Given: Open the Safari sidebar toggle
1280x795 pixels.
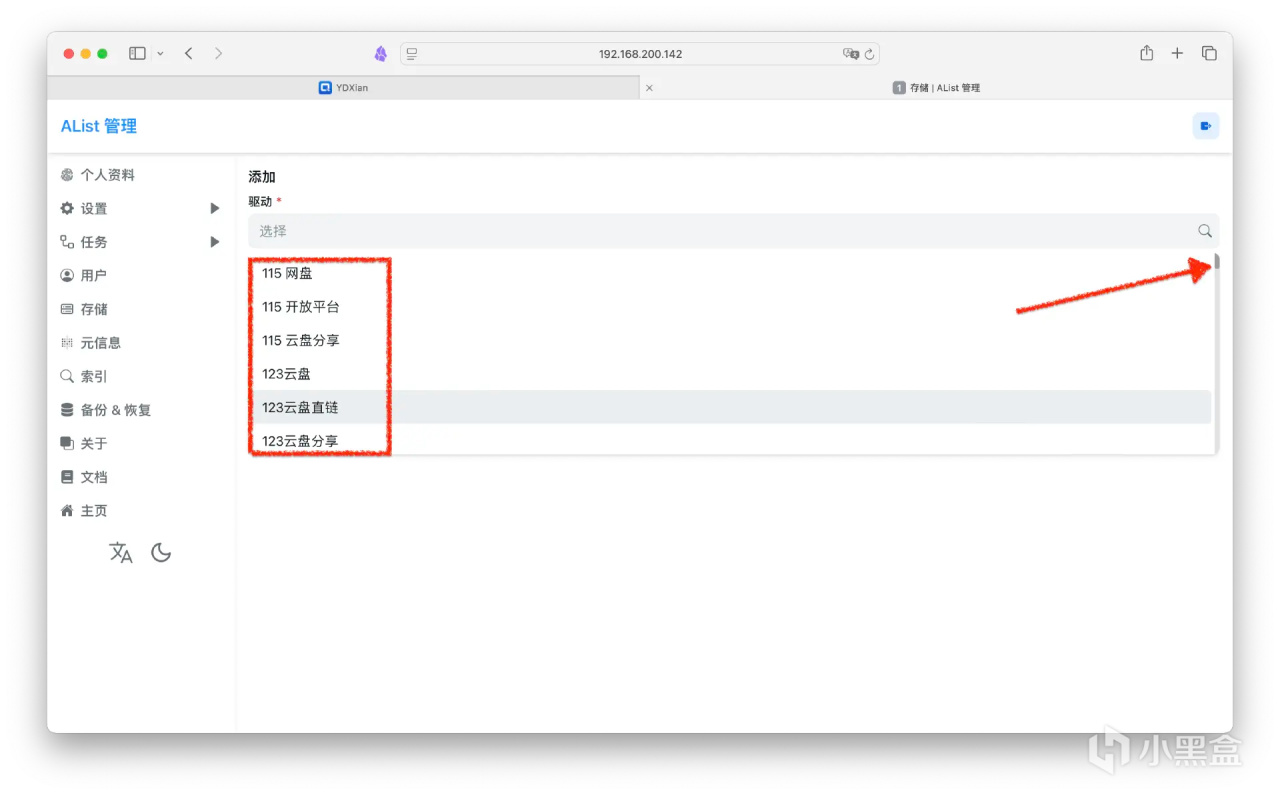Looking at the screenshot, I should pyautogui.click(x=138, y=53).
